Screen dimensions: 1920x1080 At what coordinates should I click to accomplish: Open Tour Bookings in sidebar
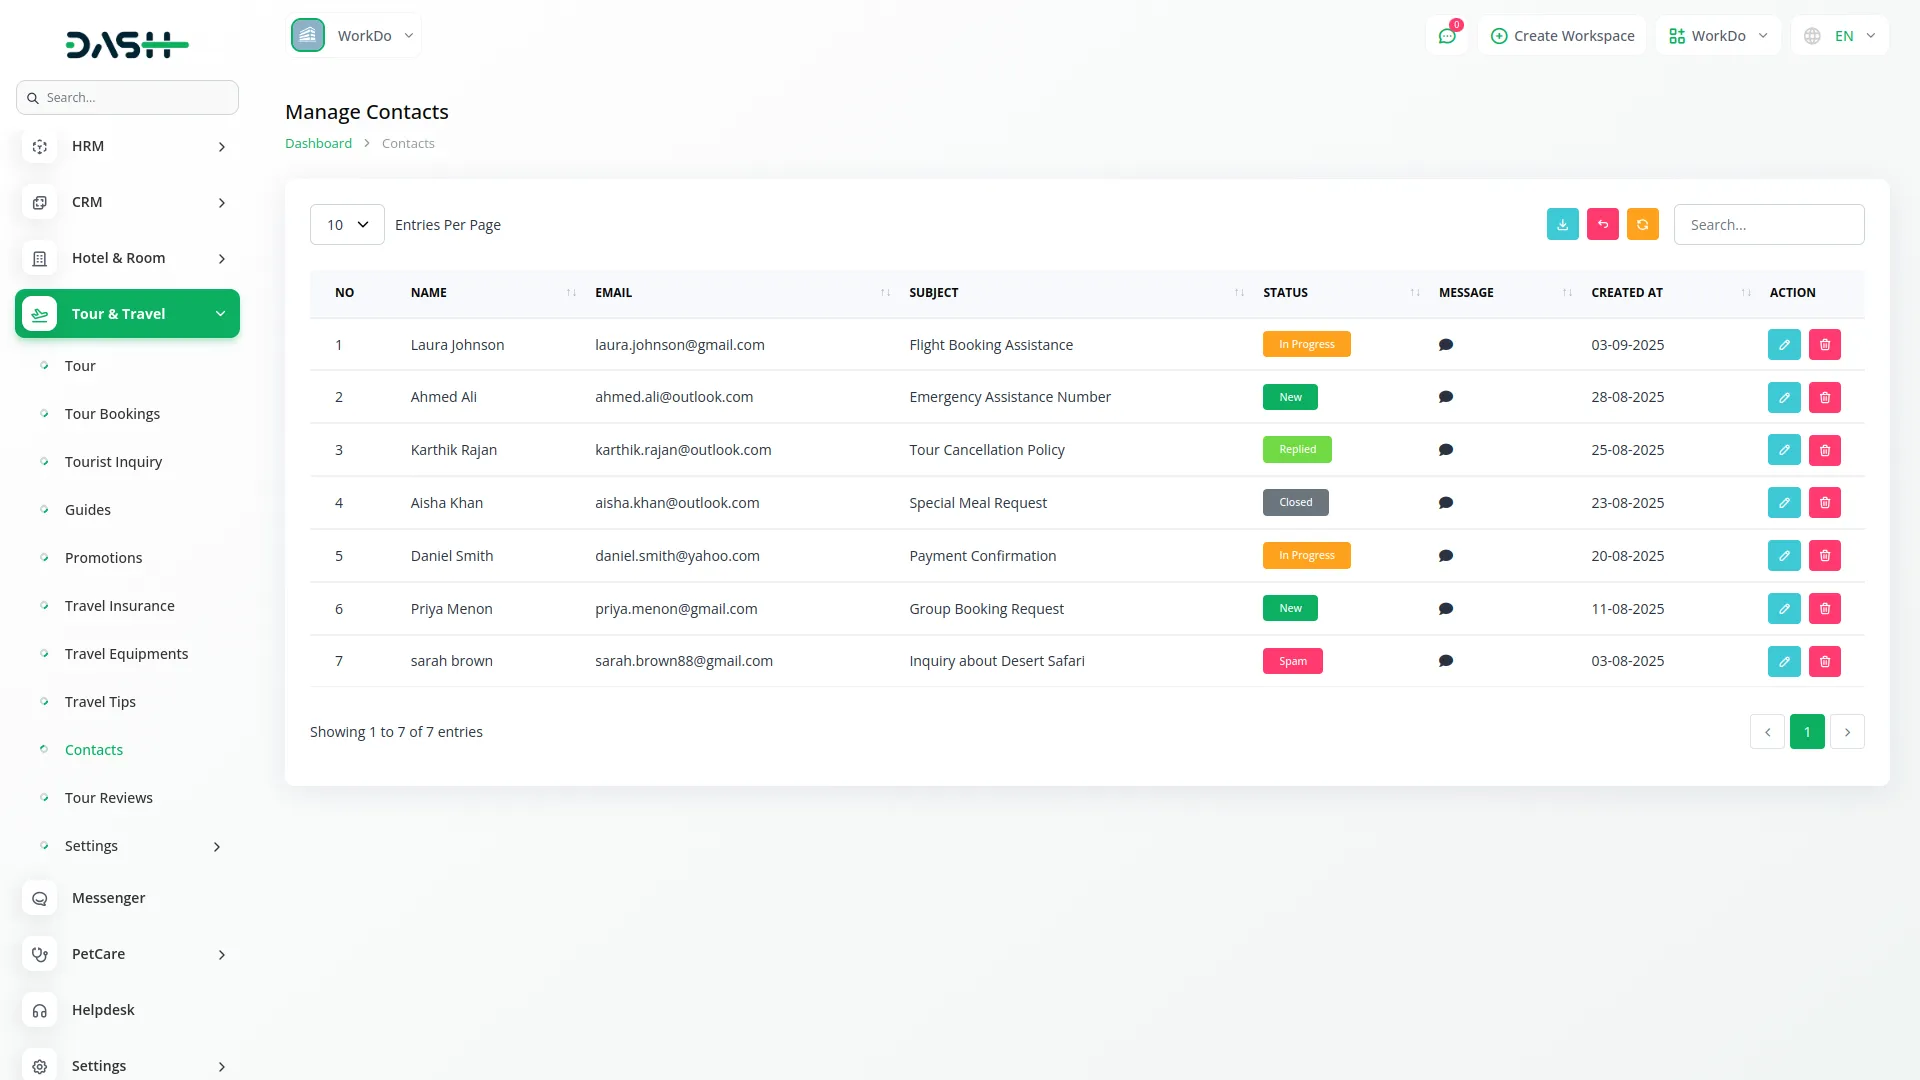click(112, 414)
